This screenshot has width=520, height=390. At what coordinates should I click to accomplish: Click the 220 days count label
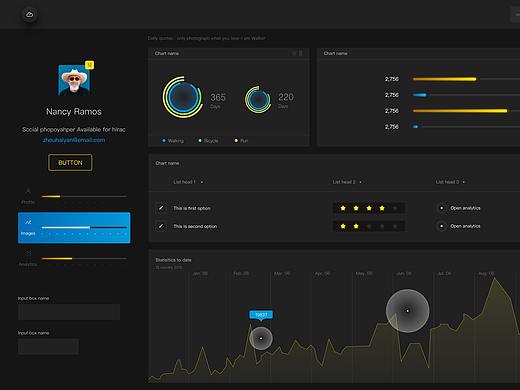[x=286, y=97]
